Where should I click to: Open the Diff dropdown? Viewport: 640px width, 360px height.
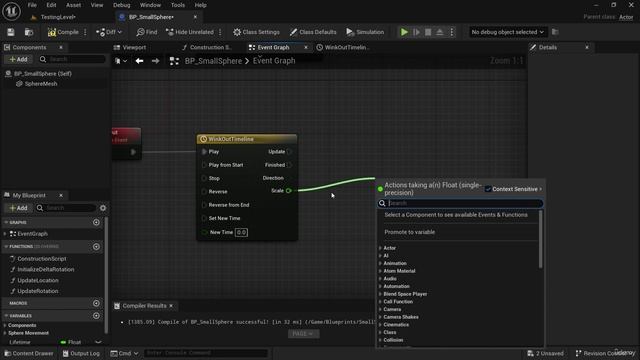pos(109,32)
